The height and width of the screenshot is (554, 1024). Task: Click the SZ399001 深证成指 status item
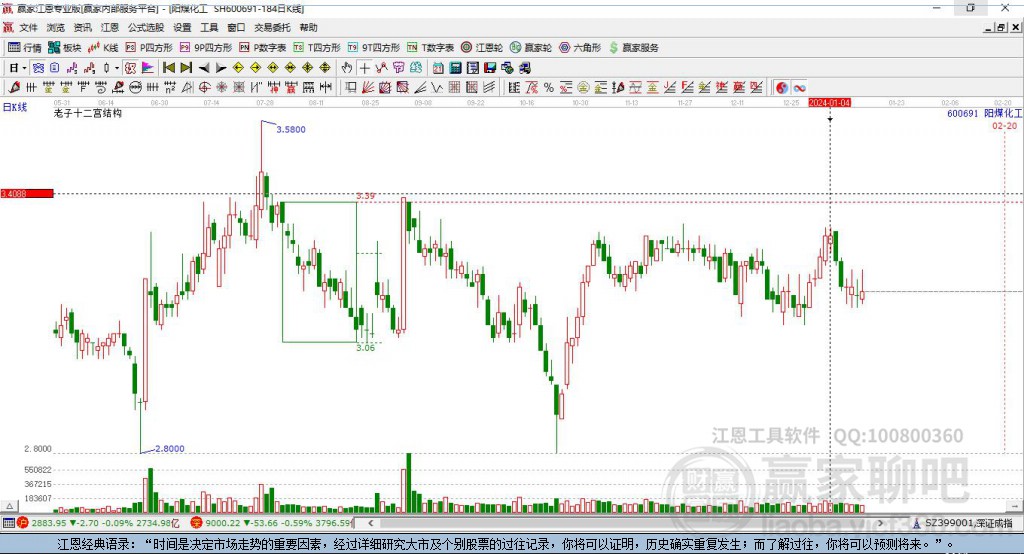[x=963, y=523]
